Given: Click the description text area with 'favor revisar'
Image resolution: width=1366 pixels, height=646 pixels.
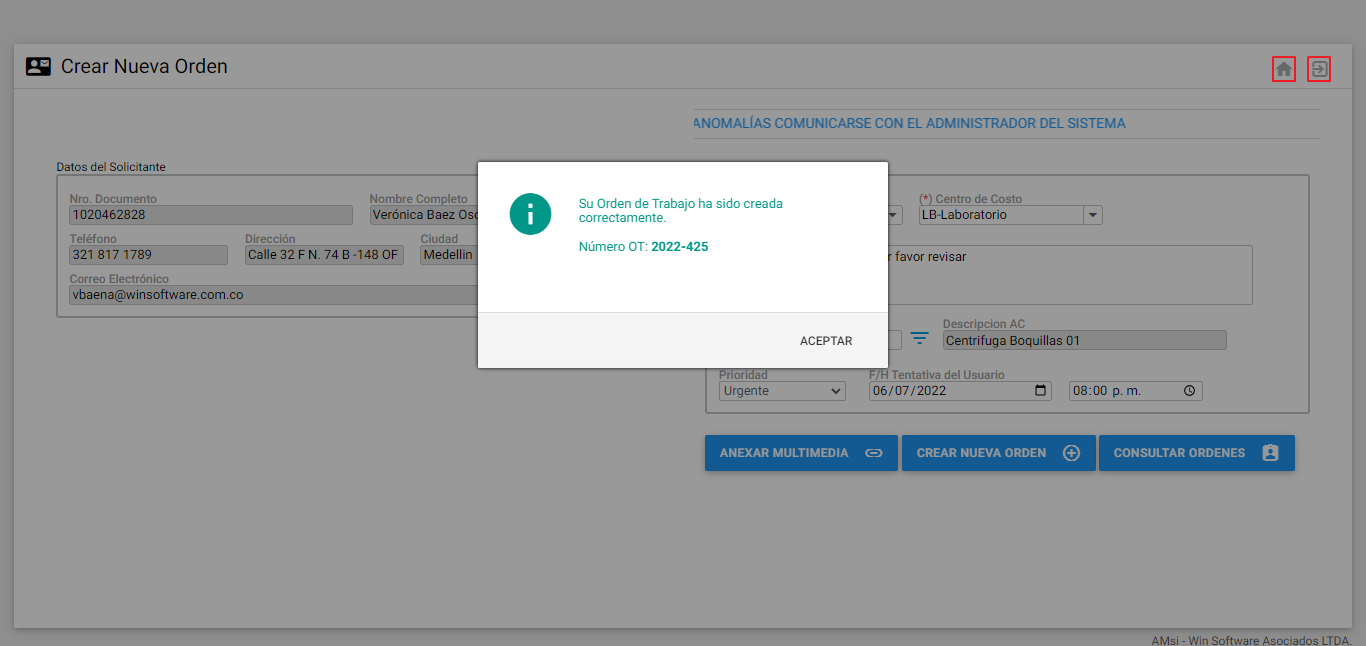Looking at the screenshot, I should [1070, 275].
